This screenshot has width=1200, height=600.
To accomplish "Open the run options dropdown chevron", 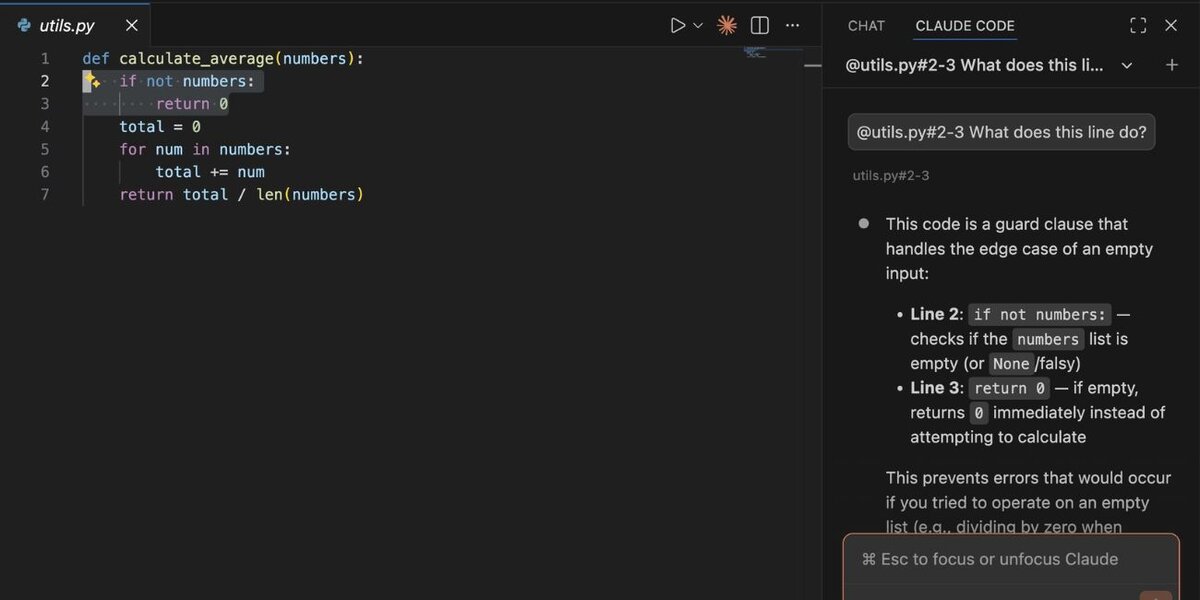I will pos(698,25).
